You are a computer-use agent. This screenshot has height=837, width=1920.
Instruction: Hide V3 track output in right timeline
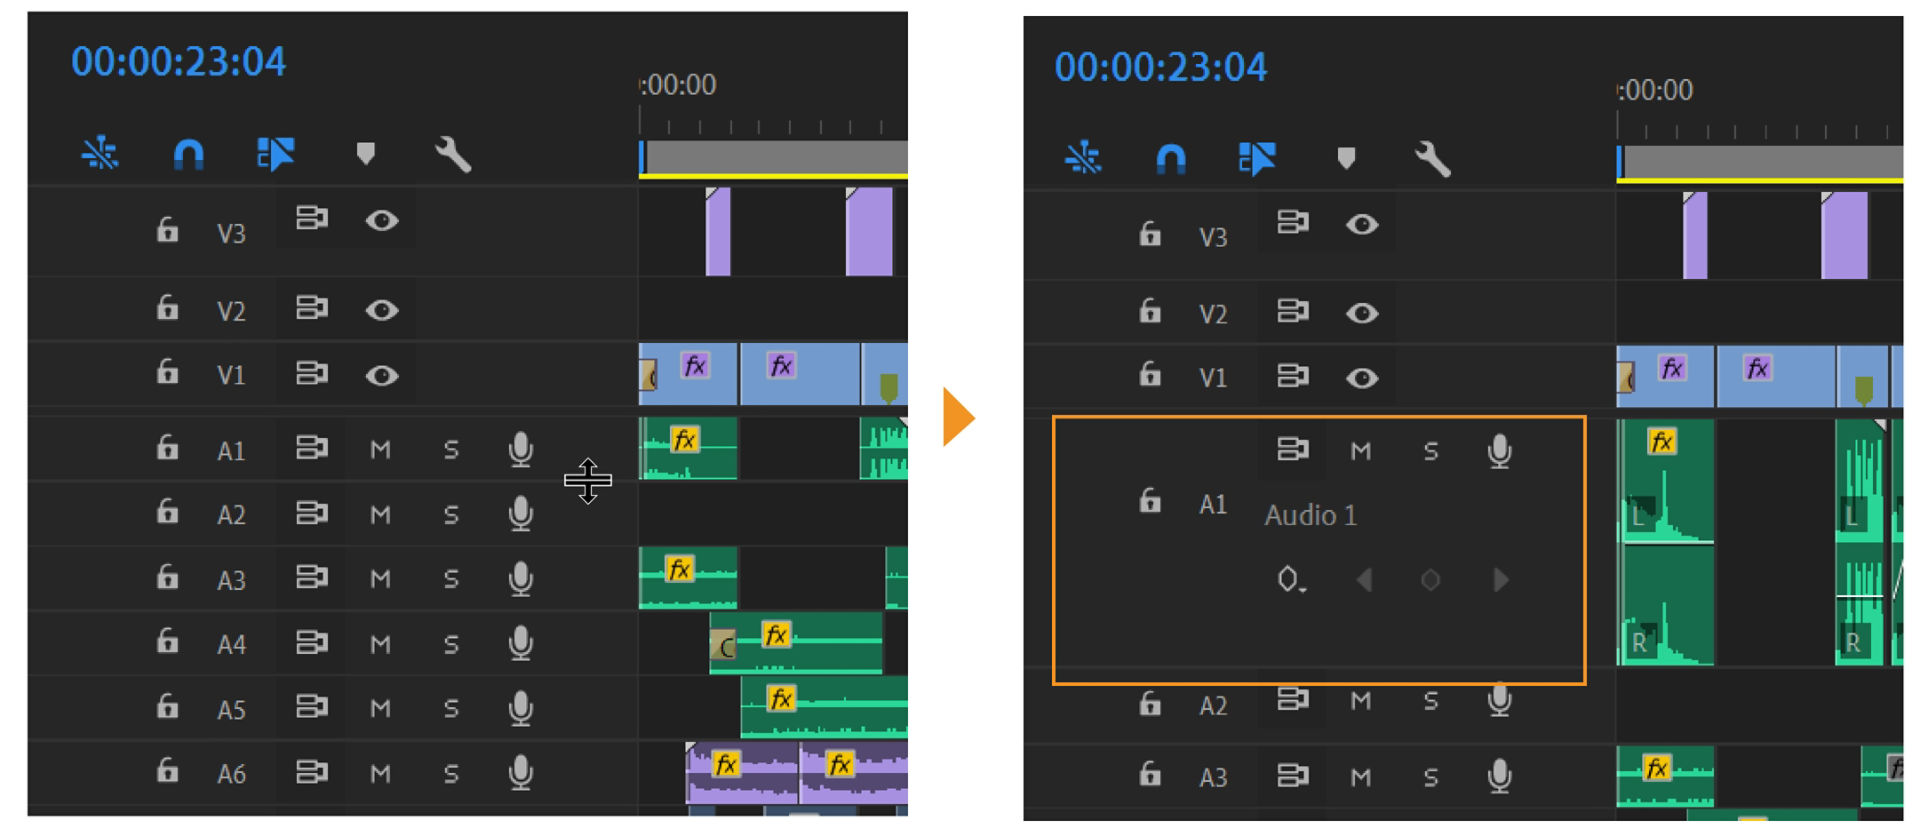(1362, 225)
